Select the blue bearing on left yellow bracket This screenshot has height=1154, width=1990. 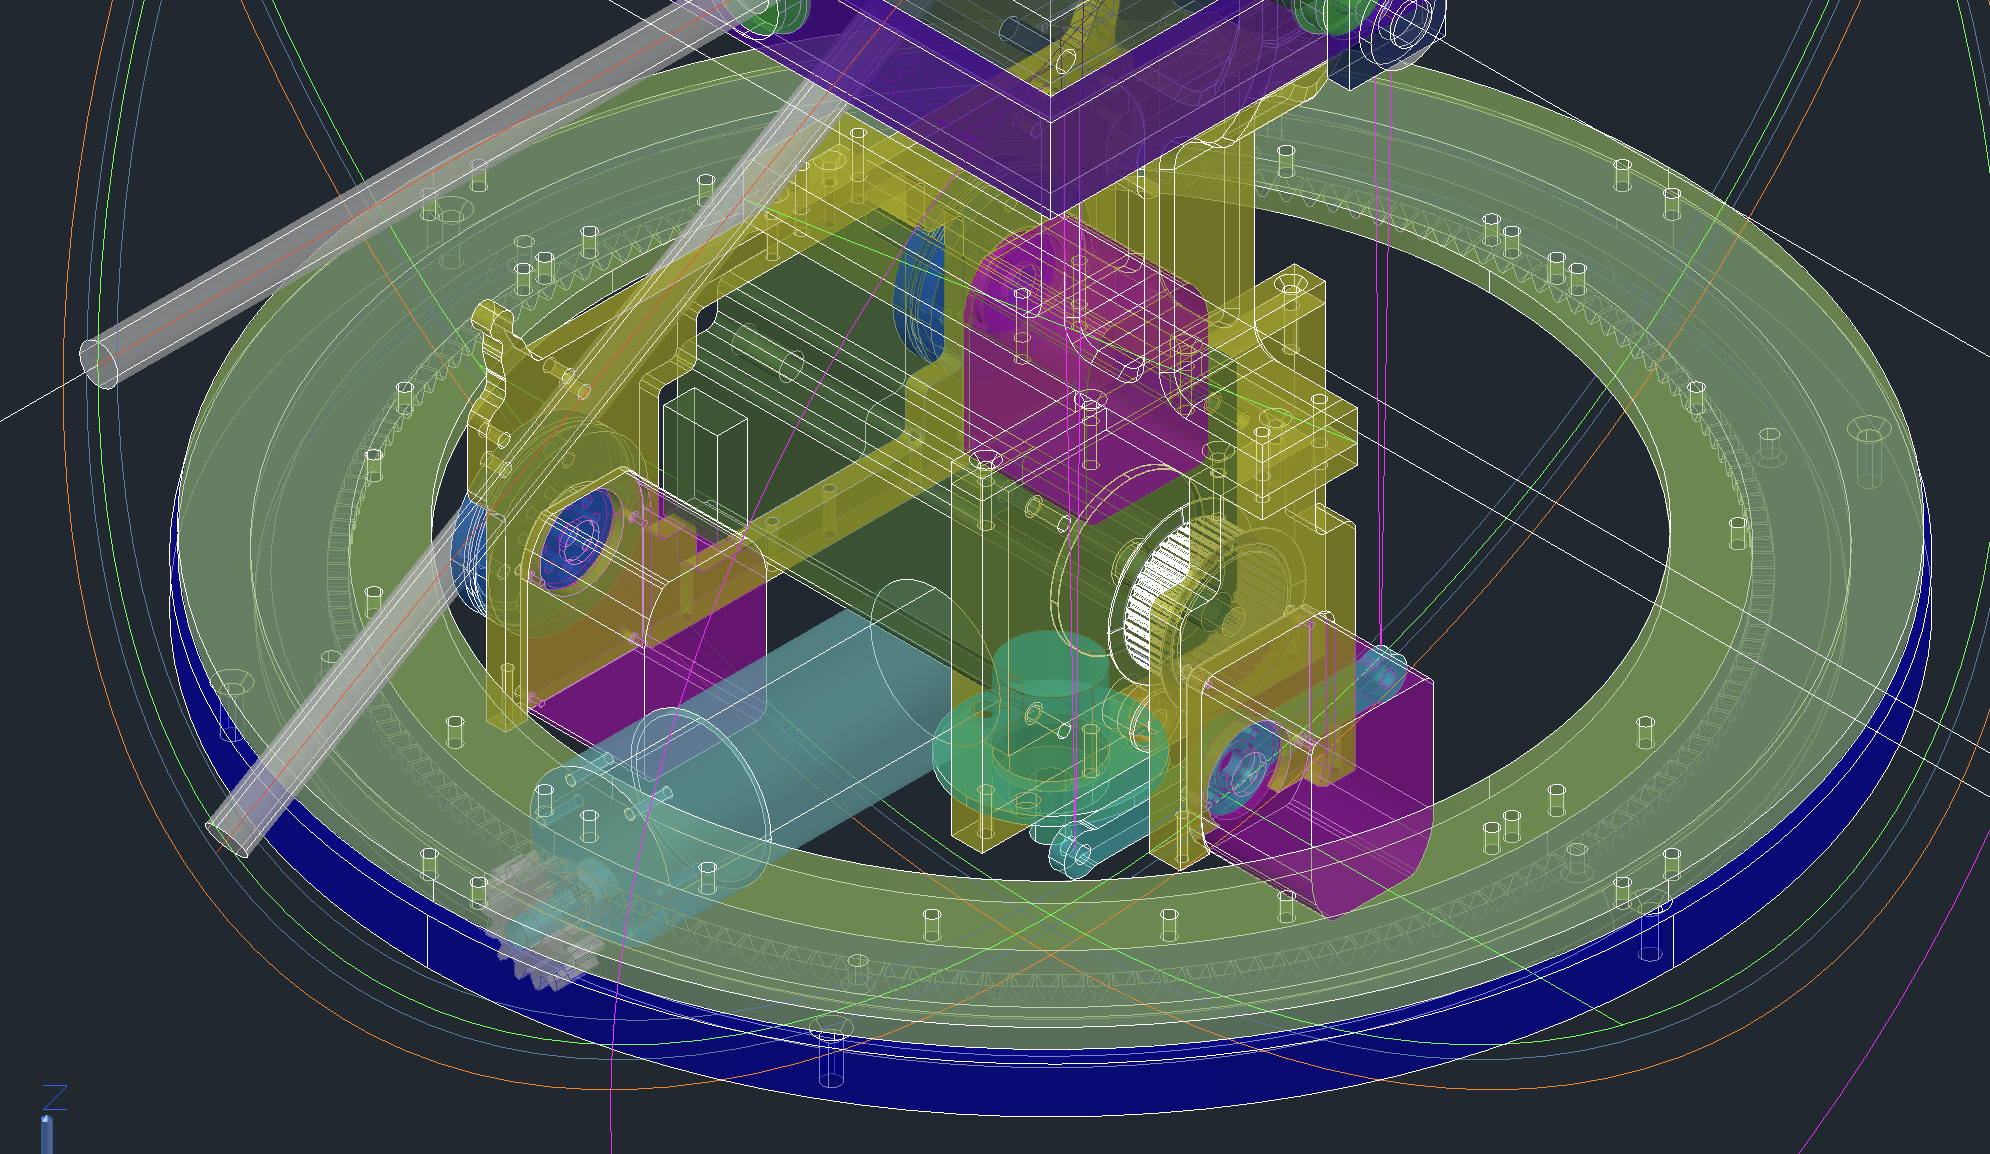(x=575, y=540)
